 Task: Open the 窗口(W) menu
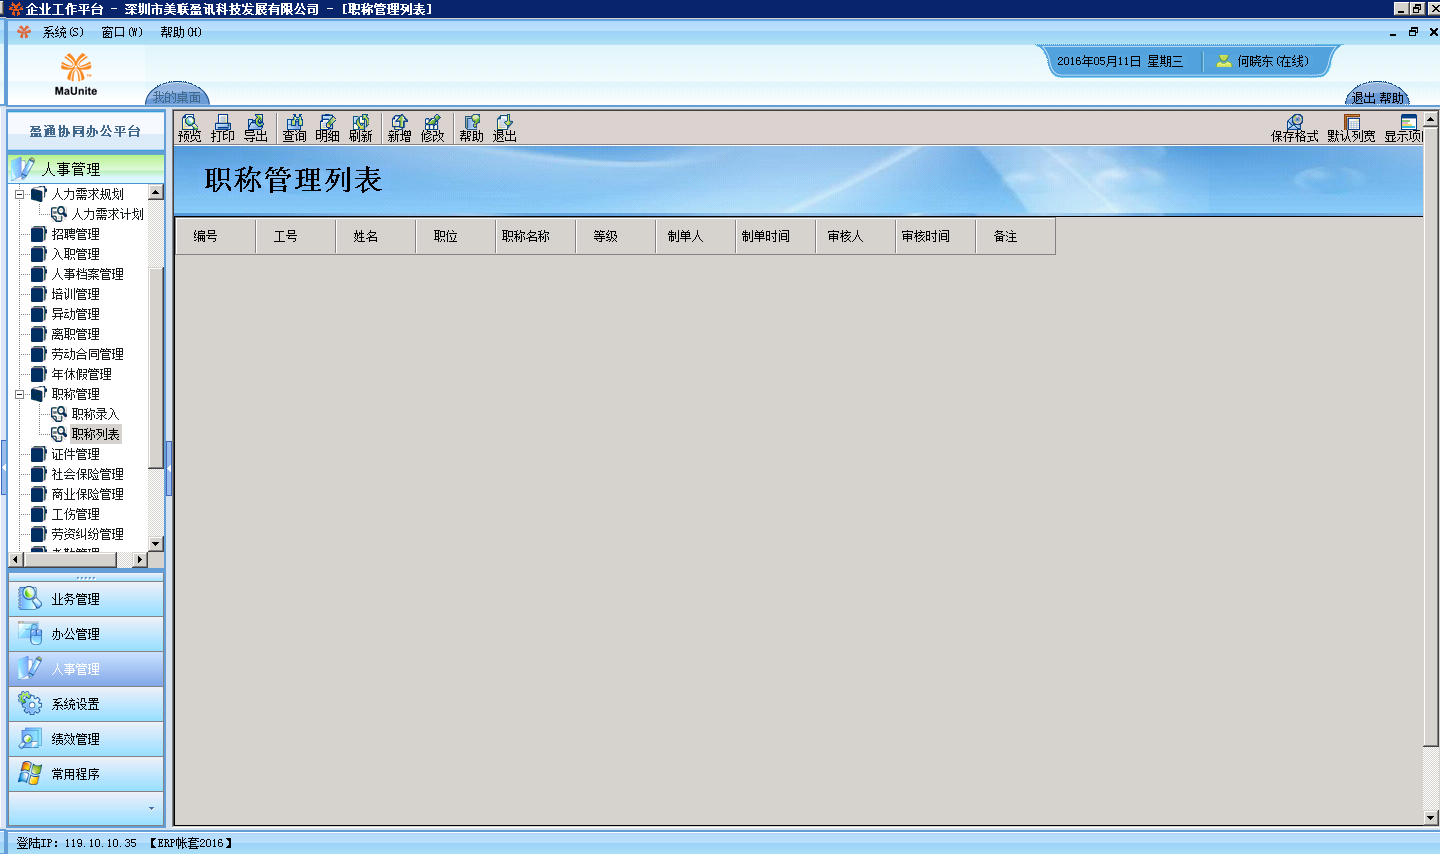(122, 32)
